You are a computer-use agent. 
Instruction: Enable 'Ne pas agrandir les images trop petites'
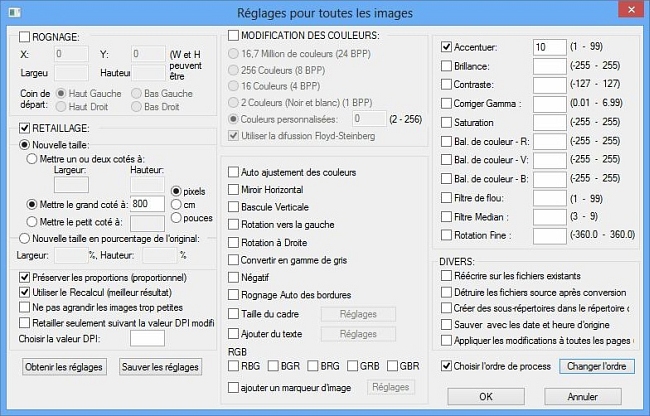pyautogui.click(x=24, y=307)
